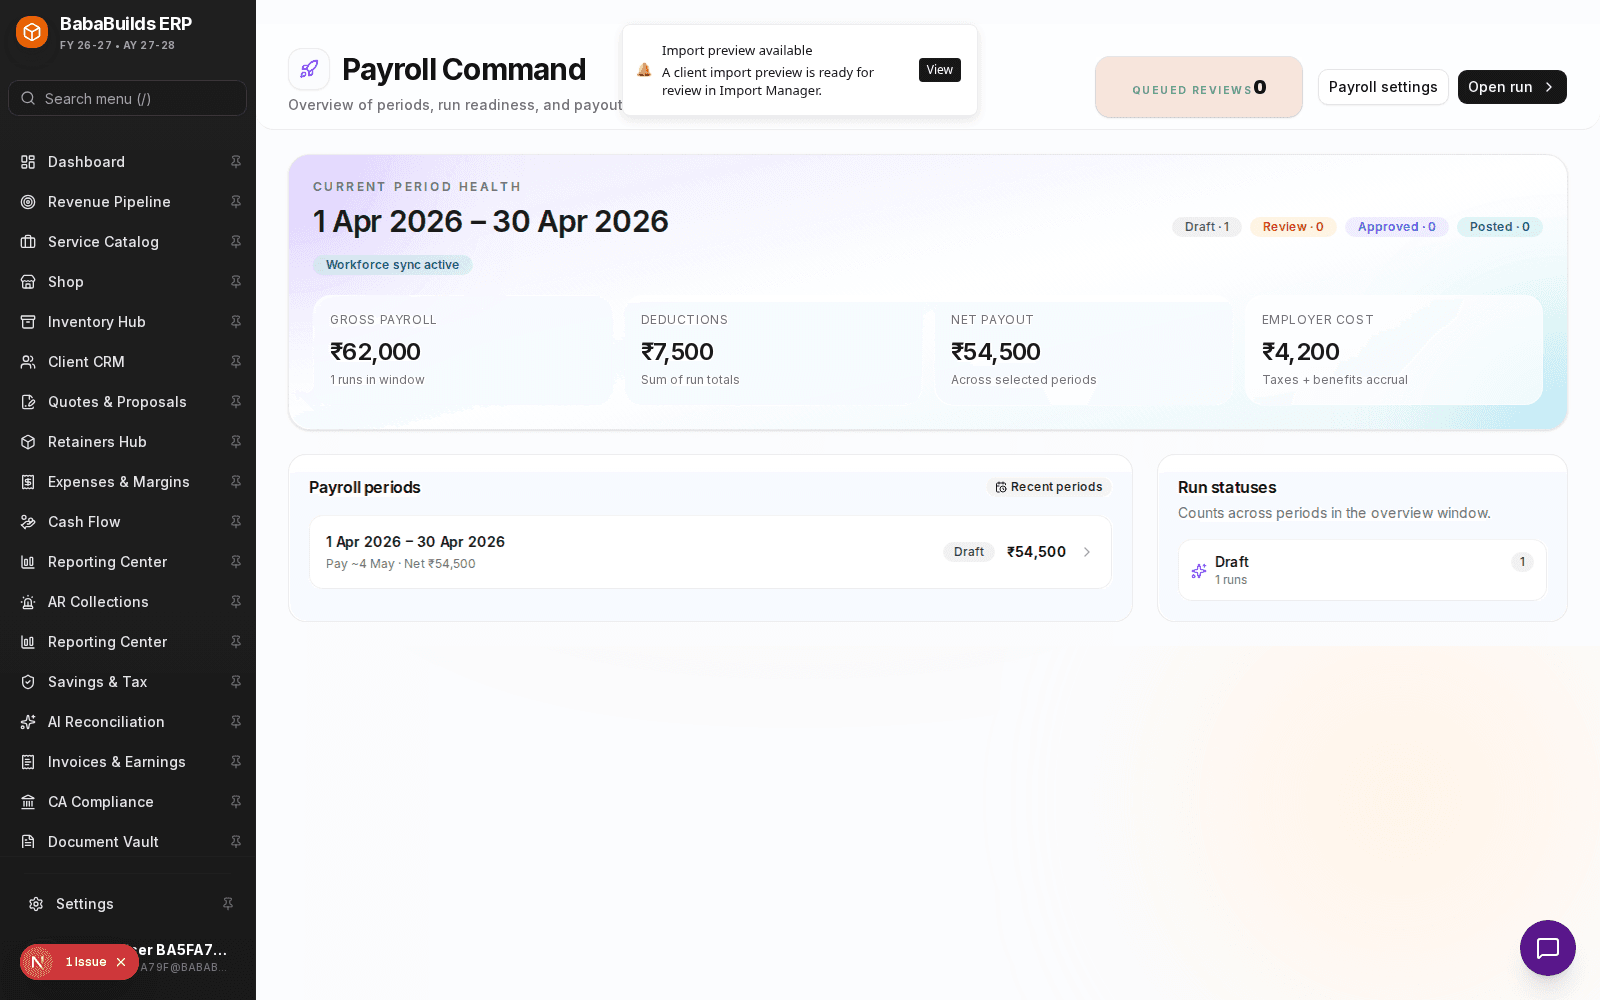This screenshot has height=1000, width=1600.
Task: Click the CA Compliance bank icon
Action: pos(28,802)
